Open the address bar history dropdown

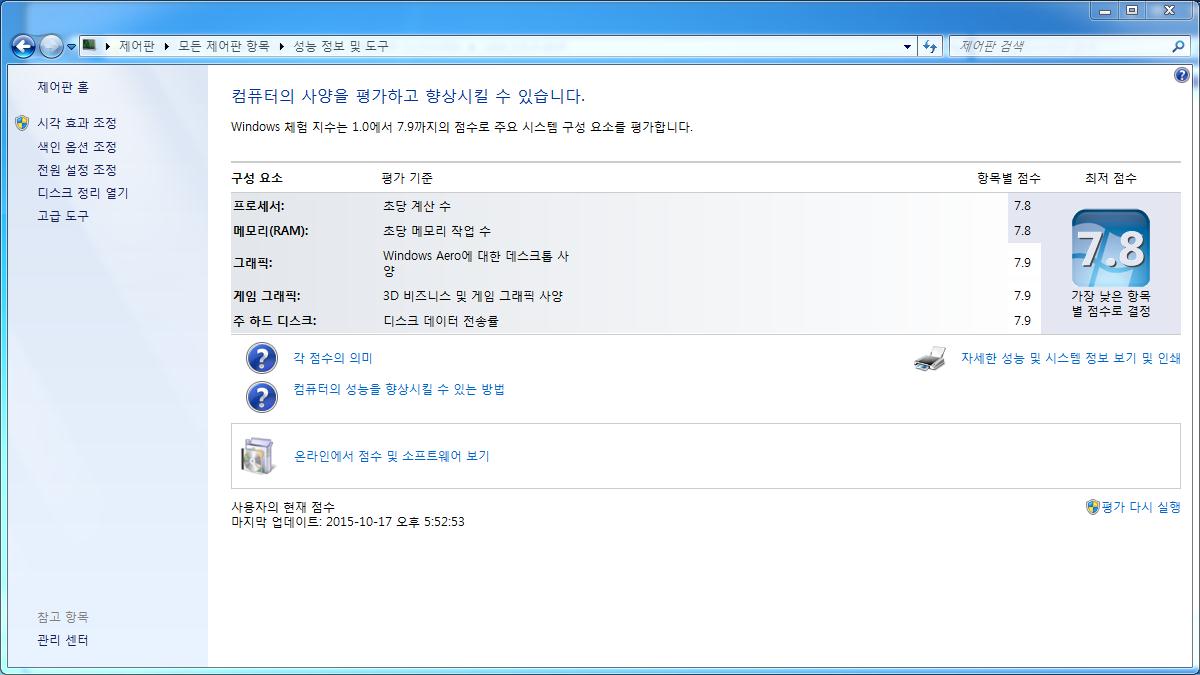[908, 46]
